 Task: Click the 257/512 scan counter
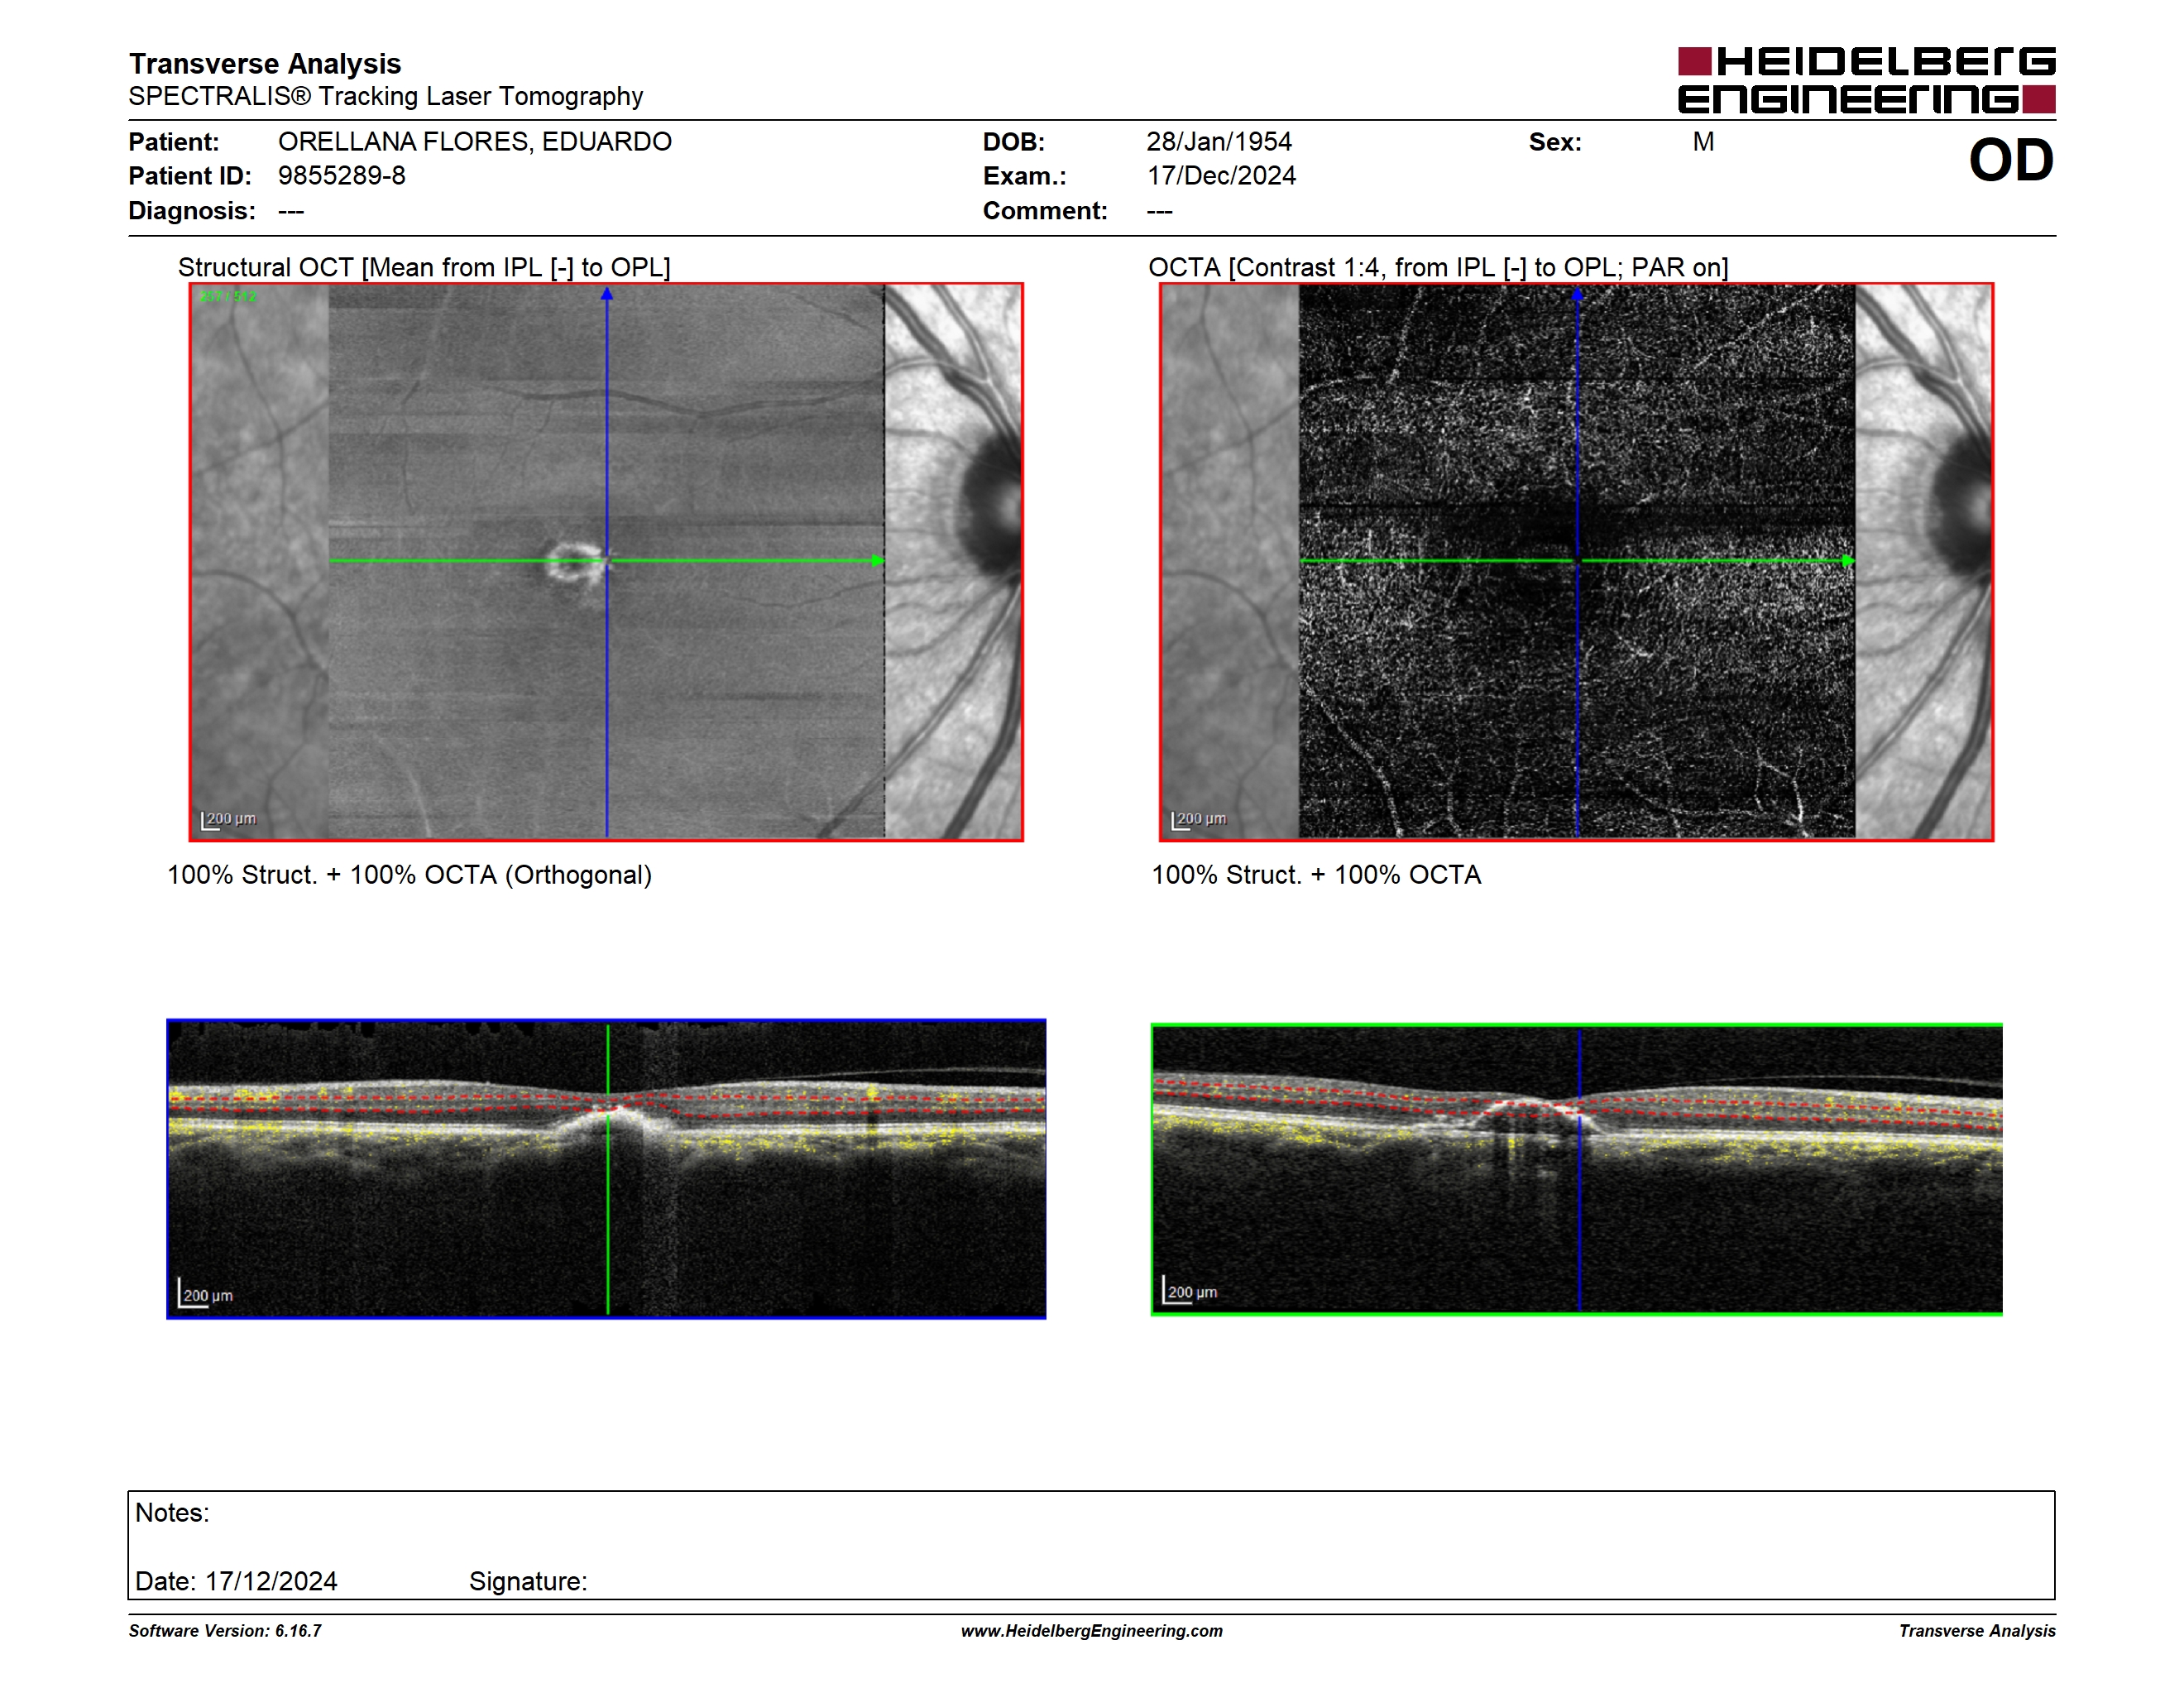[x=228, y=297]
